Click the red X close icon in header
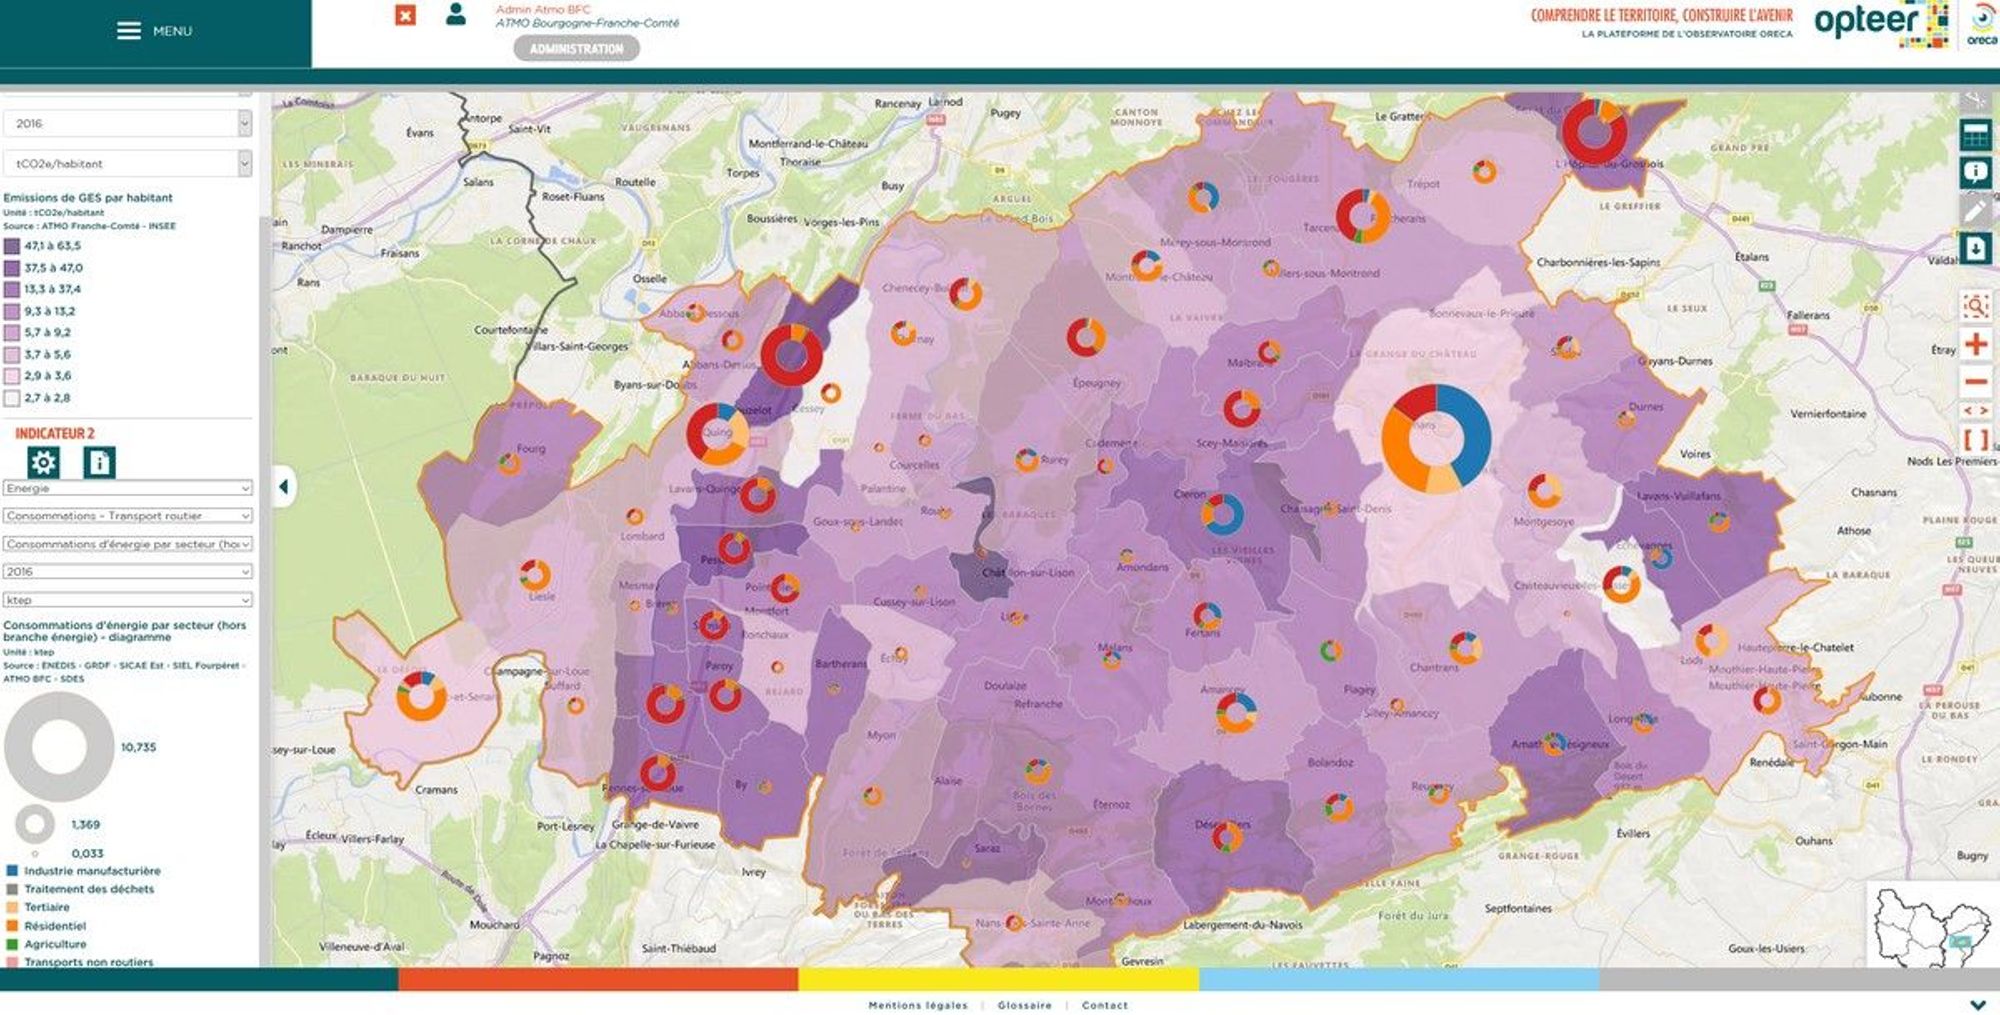Image resolution: width=2000 pixels, height=1015 pixels. [x=405, y=16]
